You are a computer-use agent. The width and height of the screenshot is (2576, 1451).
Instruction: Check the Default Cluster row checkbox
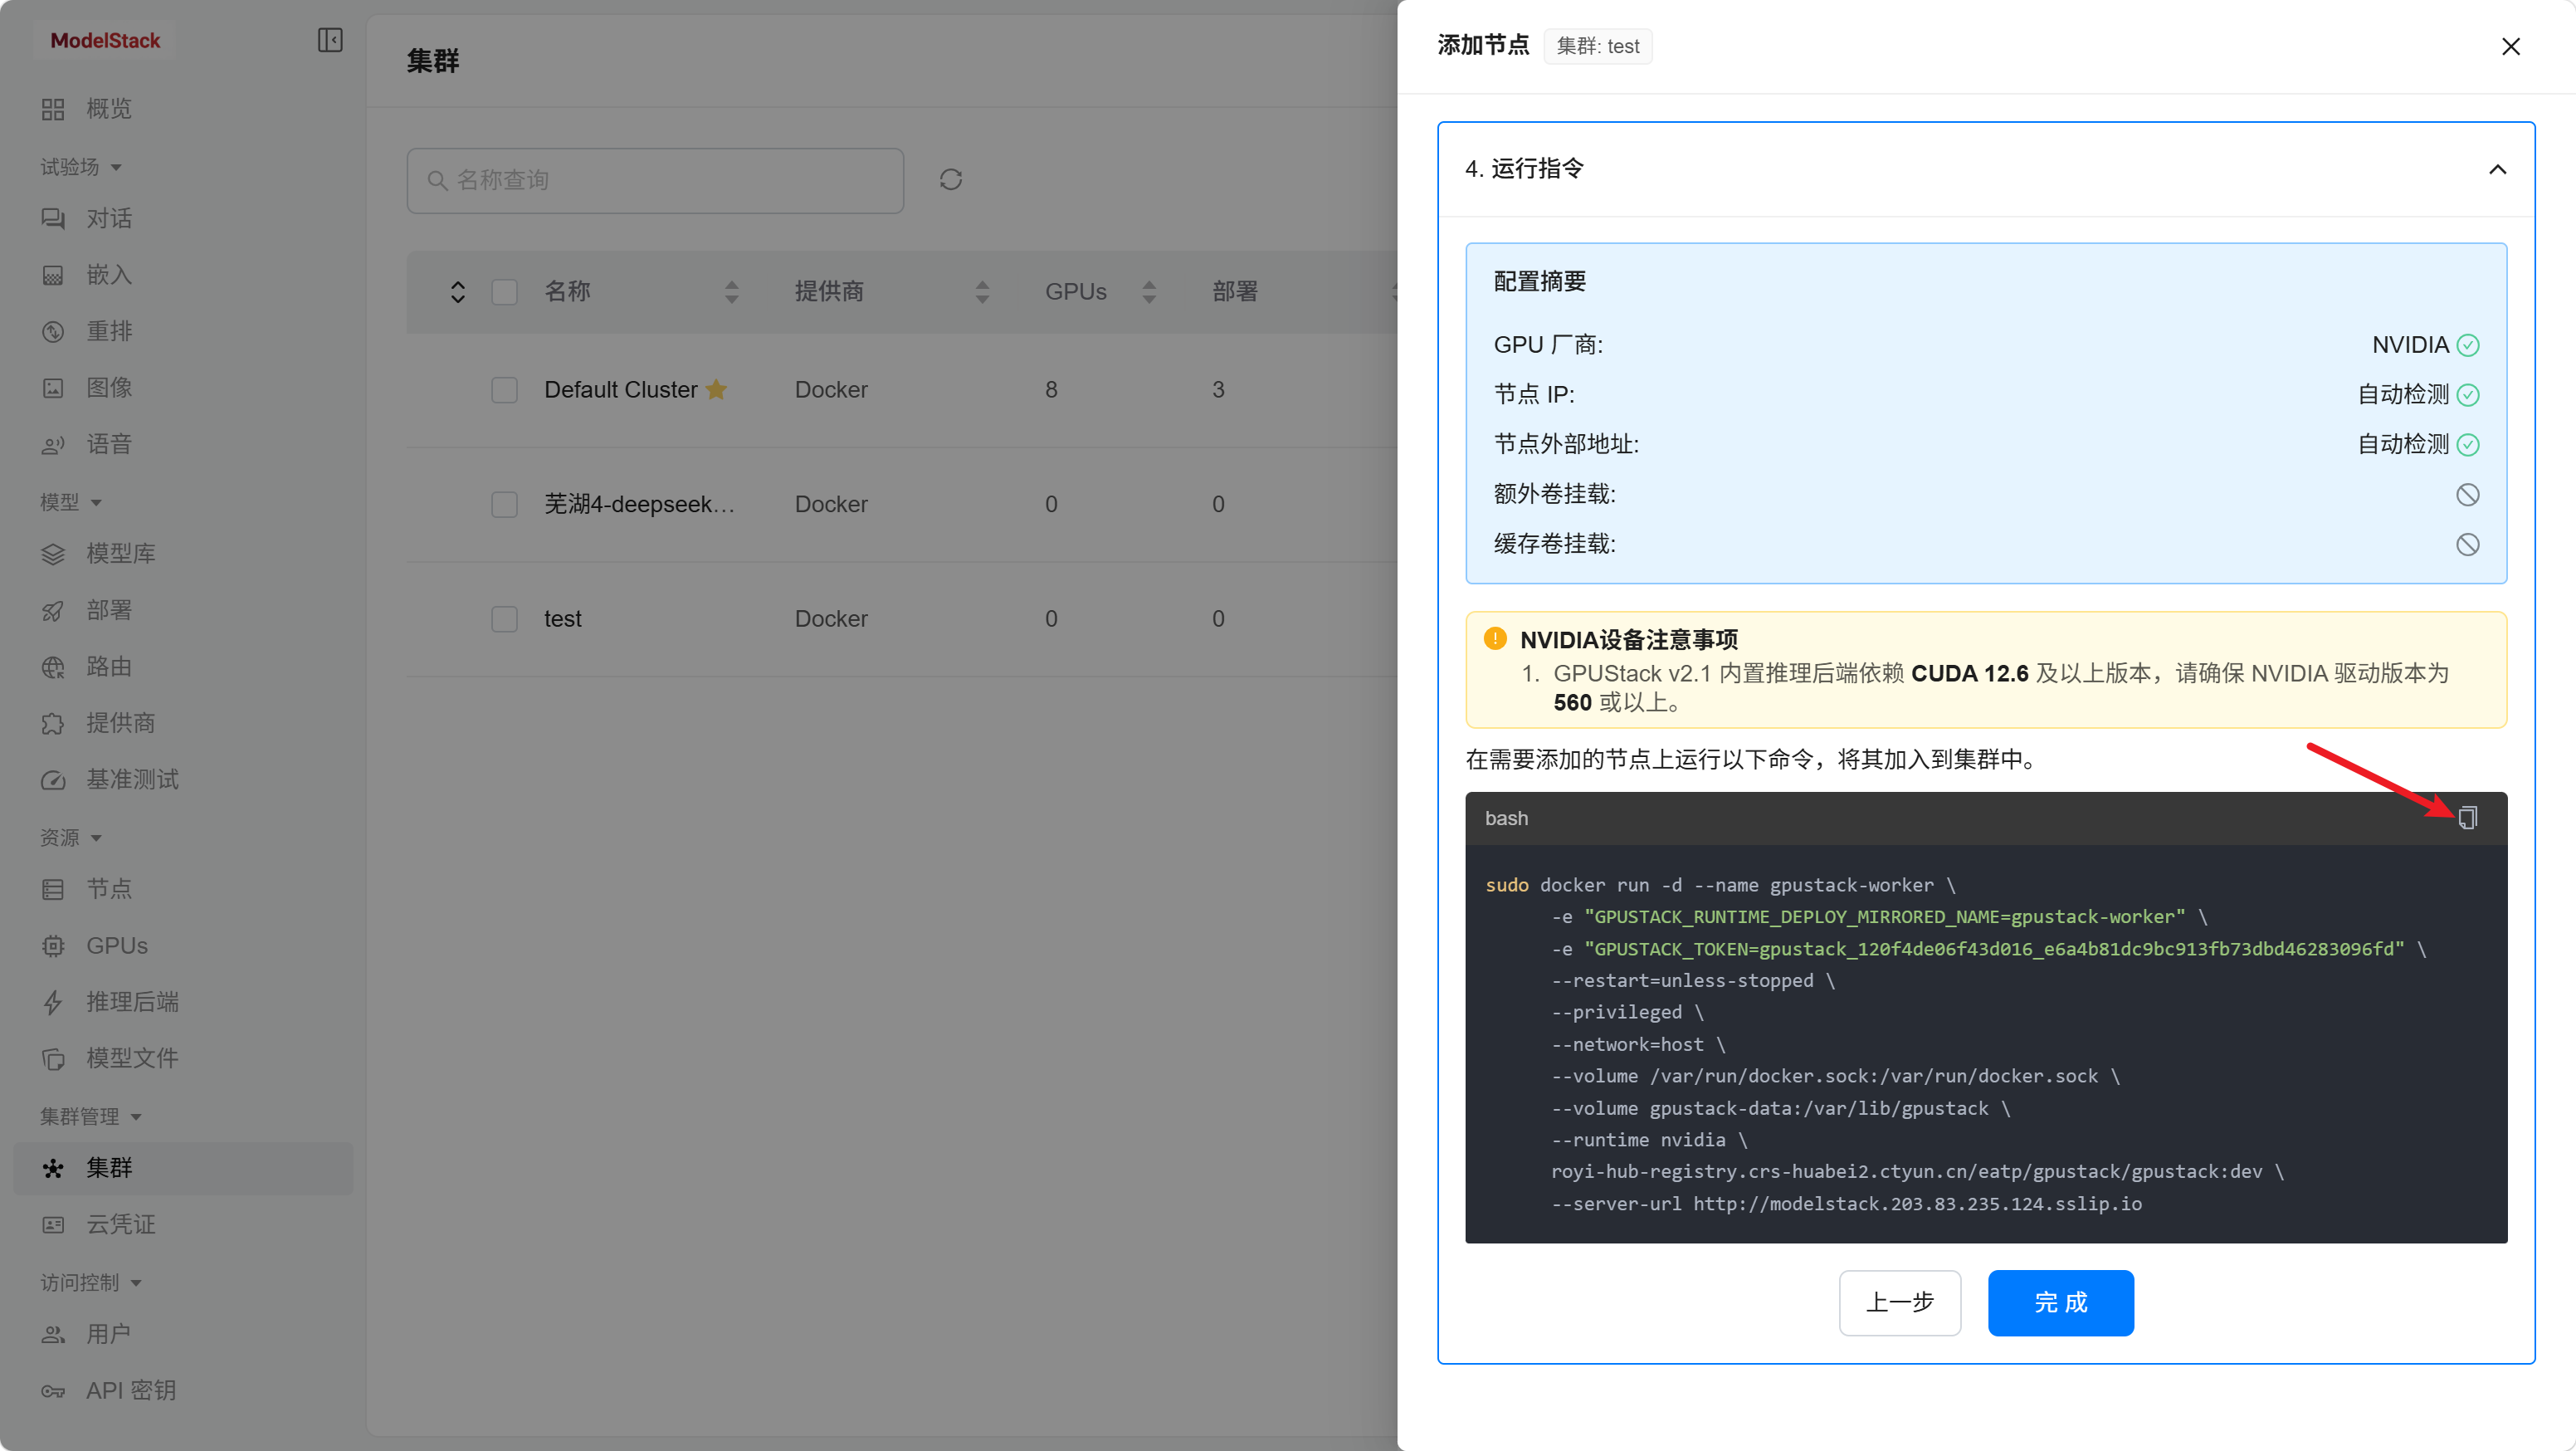coord(504,390)
